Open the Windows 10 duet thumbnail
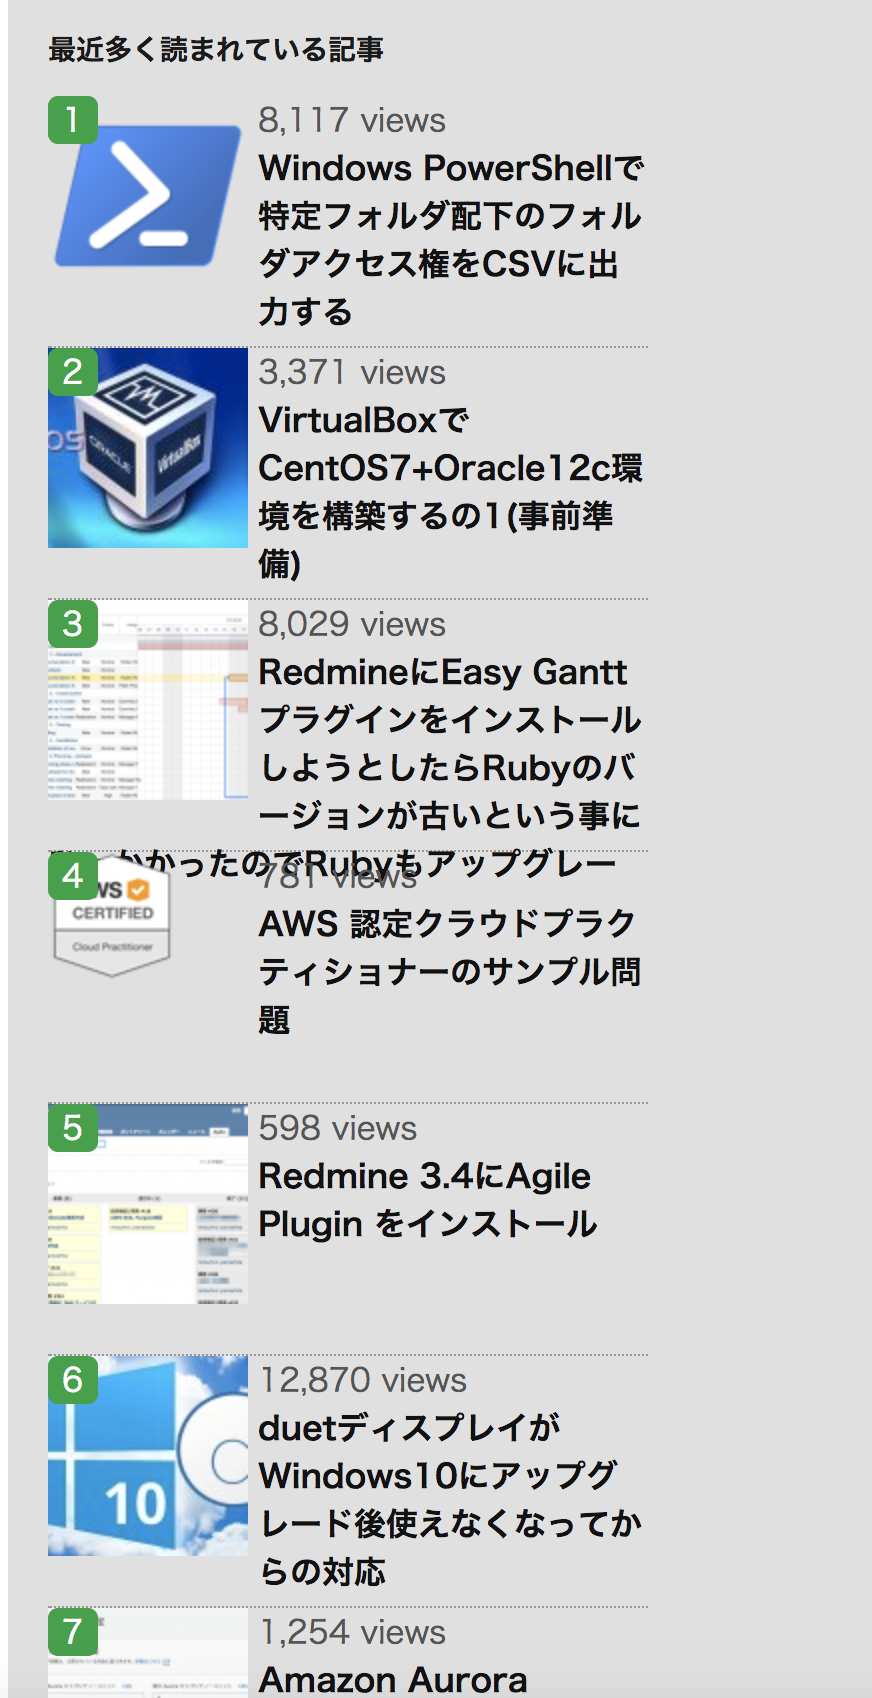Viewport: 872px width, 1698px height. 148,1456
